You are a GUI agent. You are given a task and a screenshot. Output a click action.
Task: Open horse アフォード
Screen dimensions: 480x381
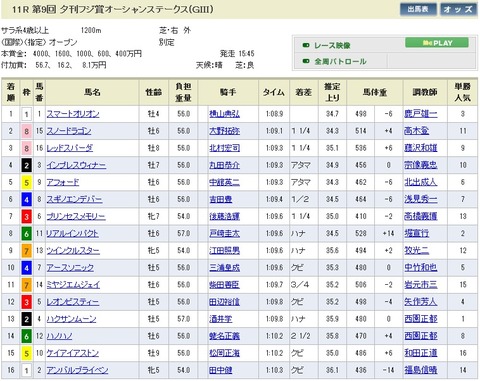click(x=63, y=182)
